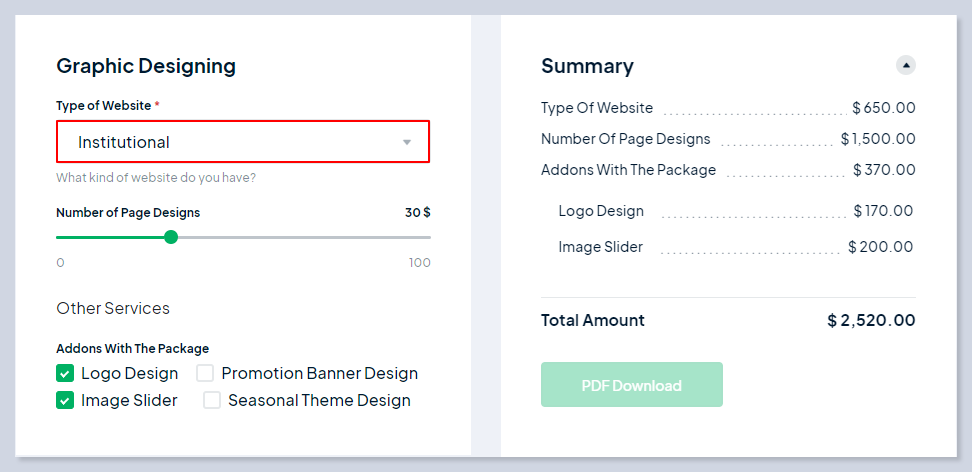The height and width of the screenshot is (472, 972).
Task: Collapse the Summary panel arrow icon
Action: 906,65
